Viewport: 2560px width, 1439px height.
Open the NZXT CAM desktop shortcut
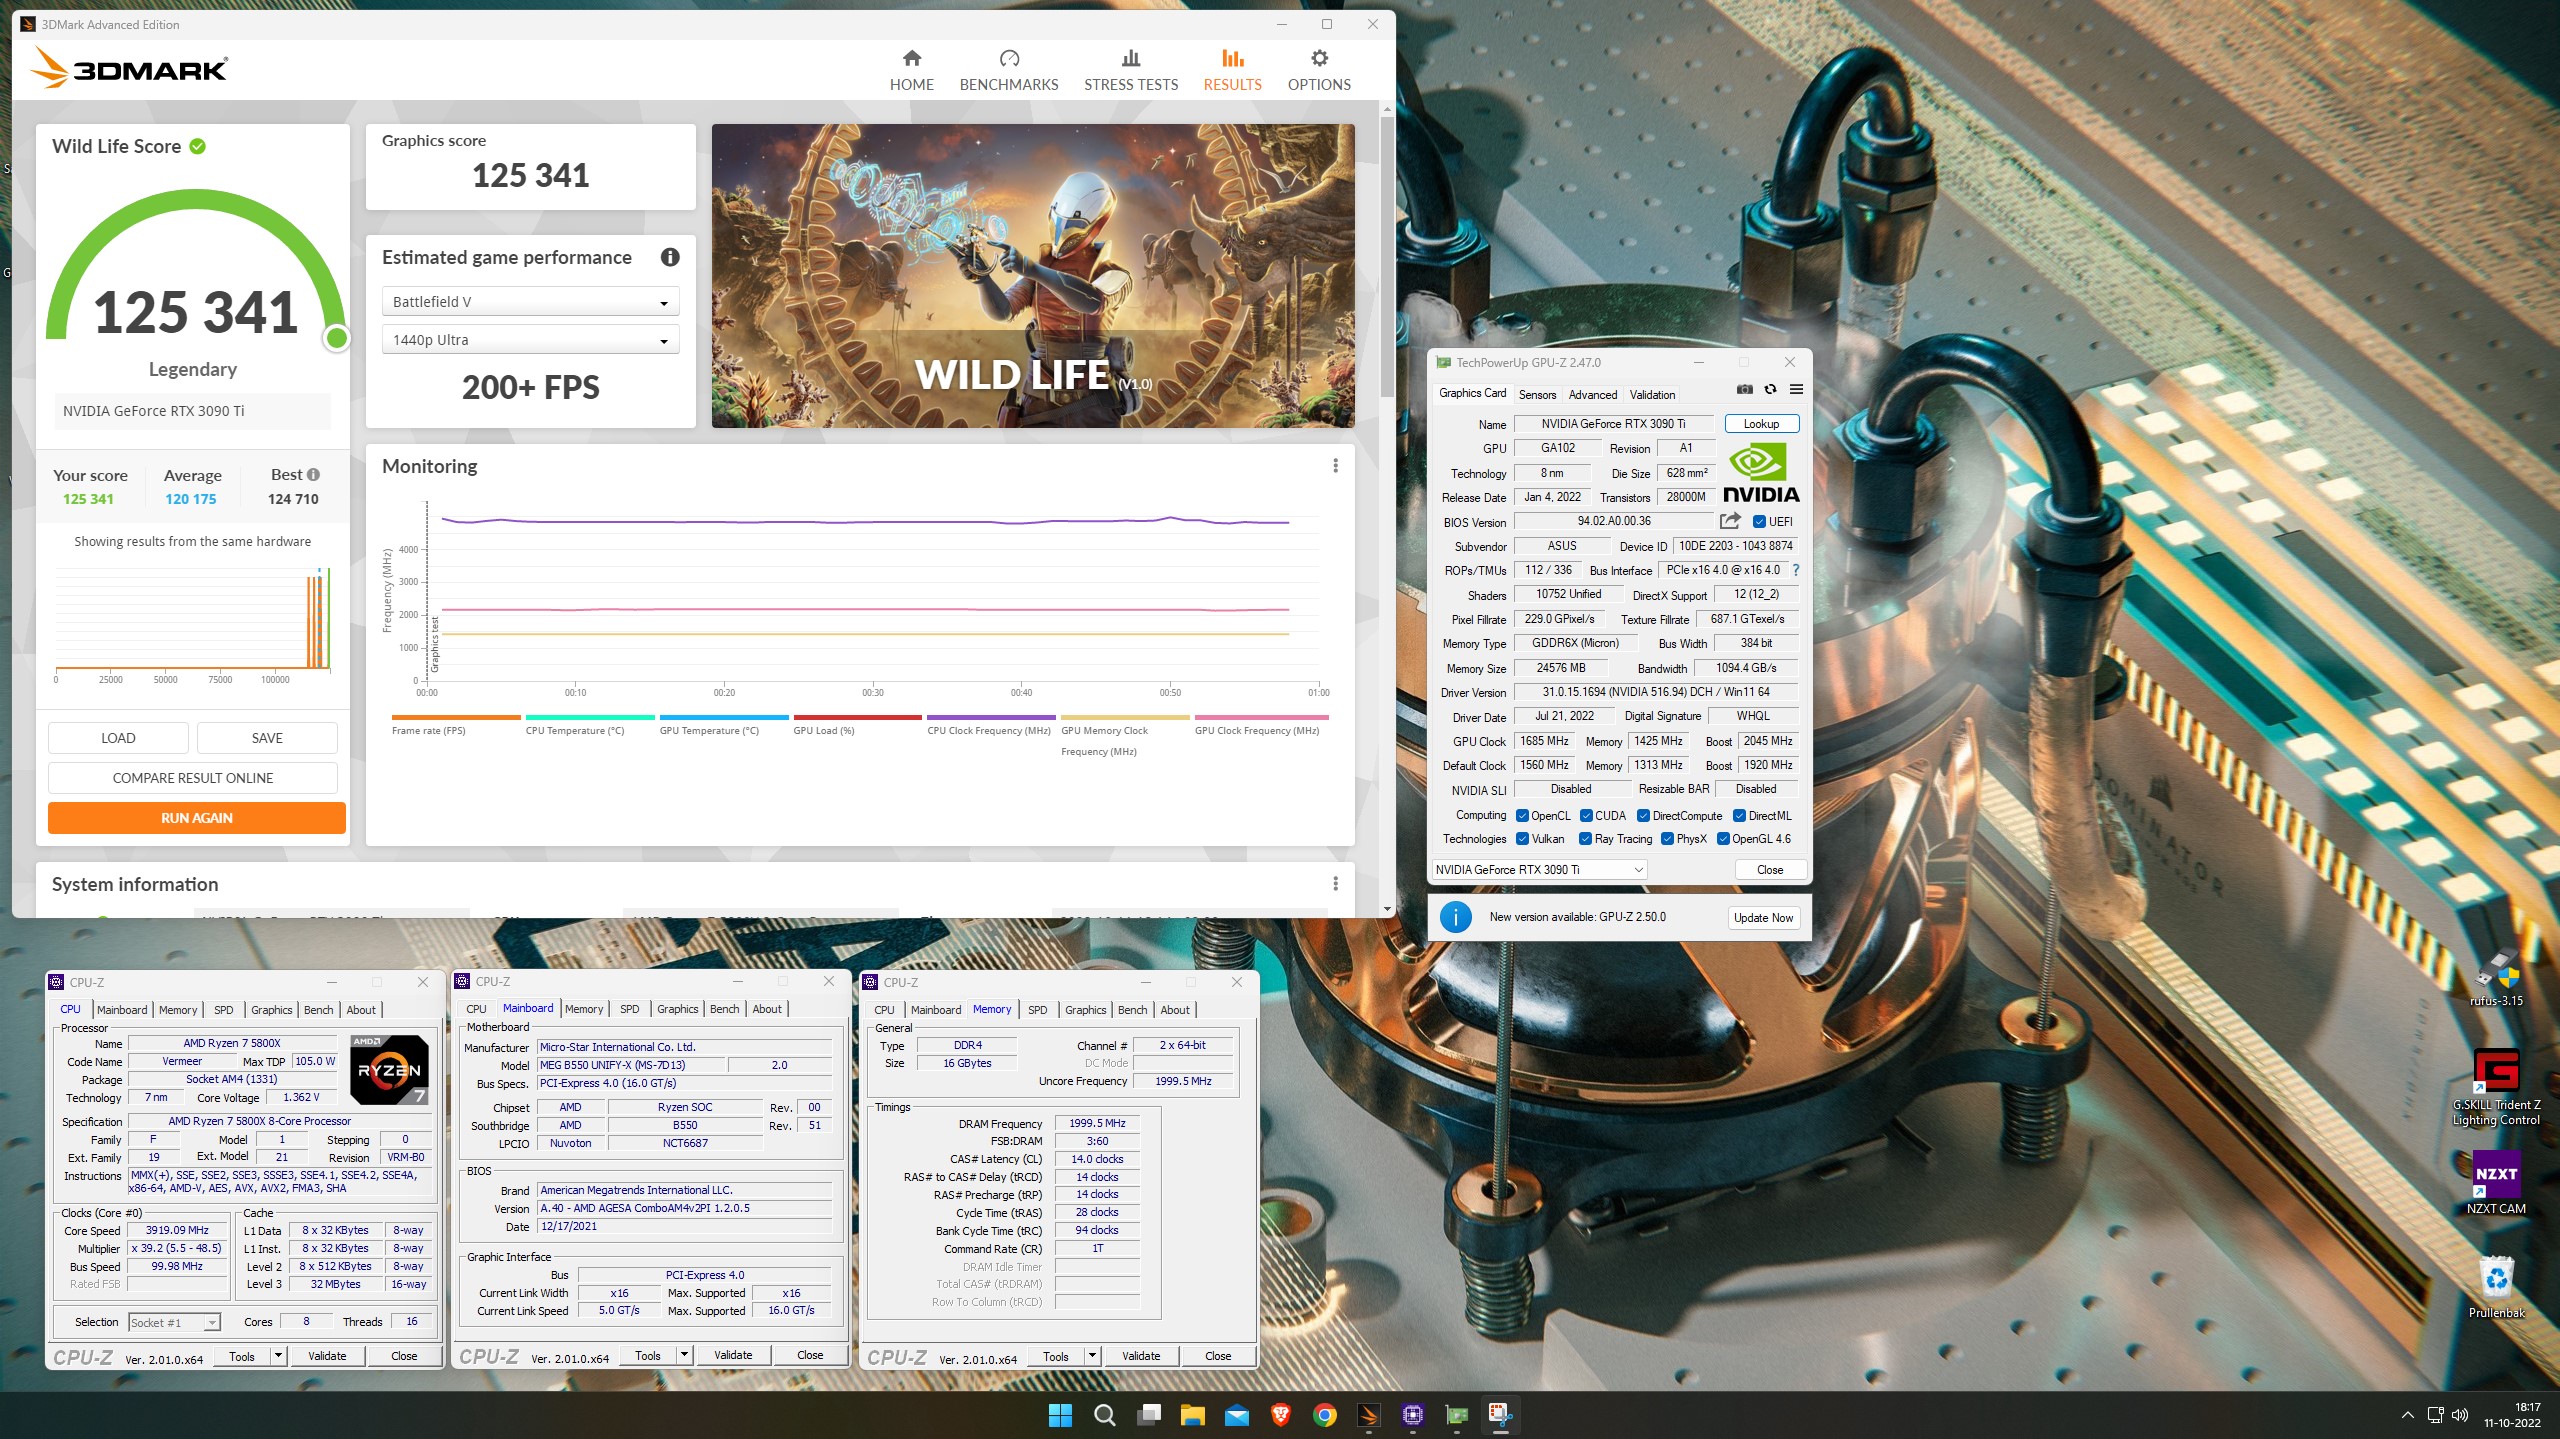[2496, 1182]
